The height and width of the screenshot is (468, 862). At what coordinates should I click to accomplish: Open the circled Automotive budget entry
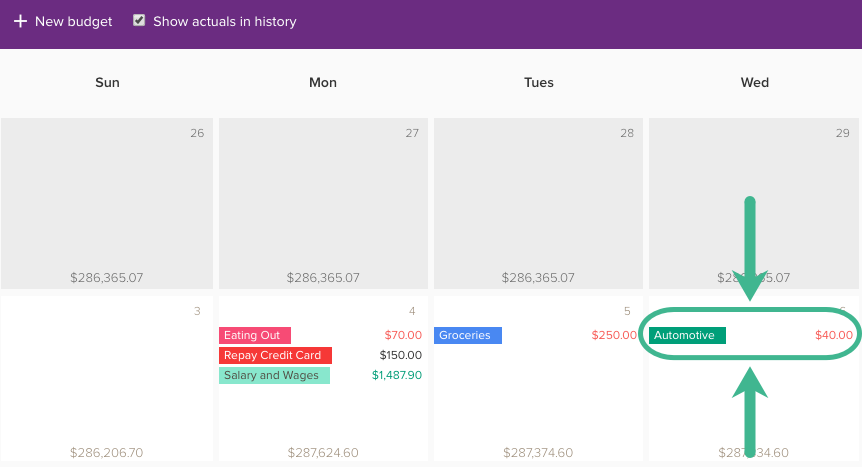pos(687,335)
